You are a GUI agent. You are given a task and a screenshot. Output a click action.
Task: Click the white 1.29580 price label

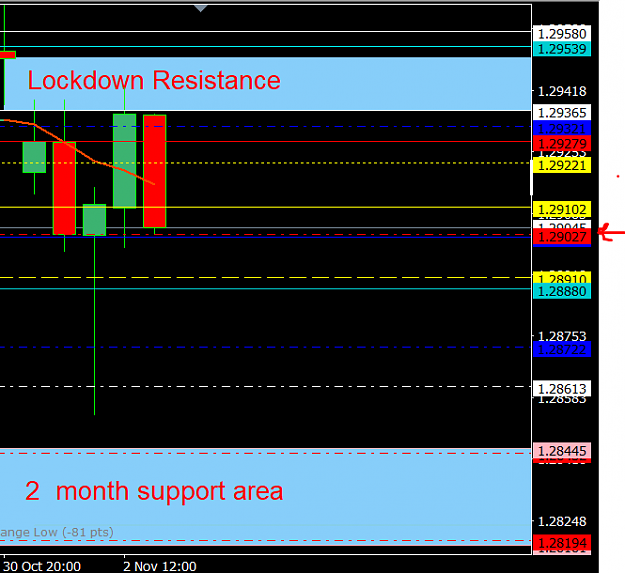coord(562,34)
